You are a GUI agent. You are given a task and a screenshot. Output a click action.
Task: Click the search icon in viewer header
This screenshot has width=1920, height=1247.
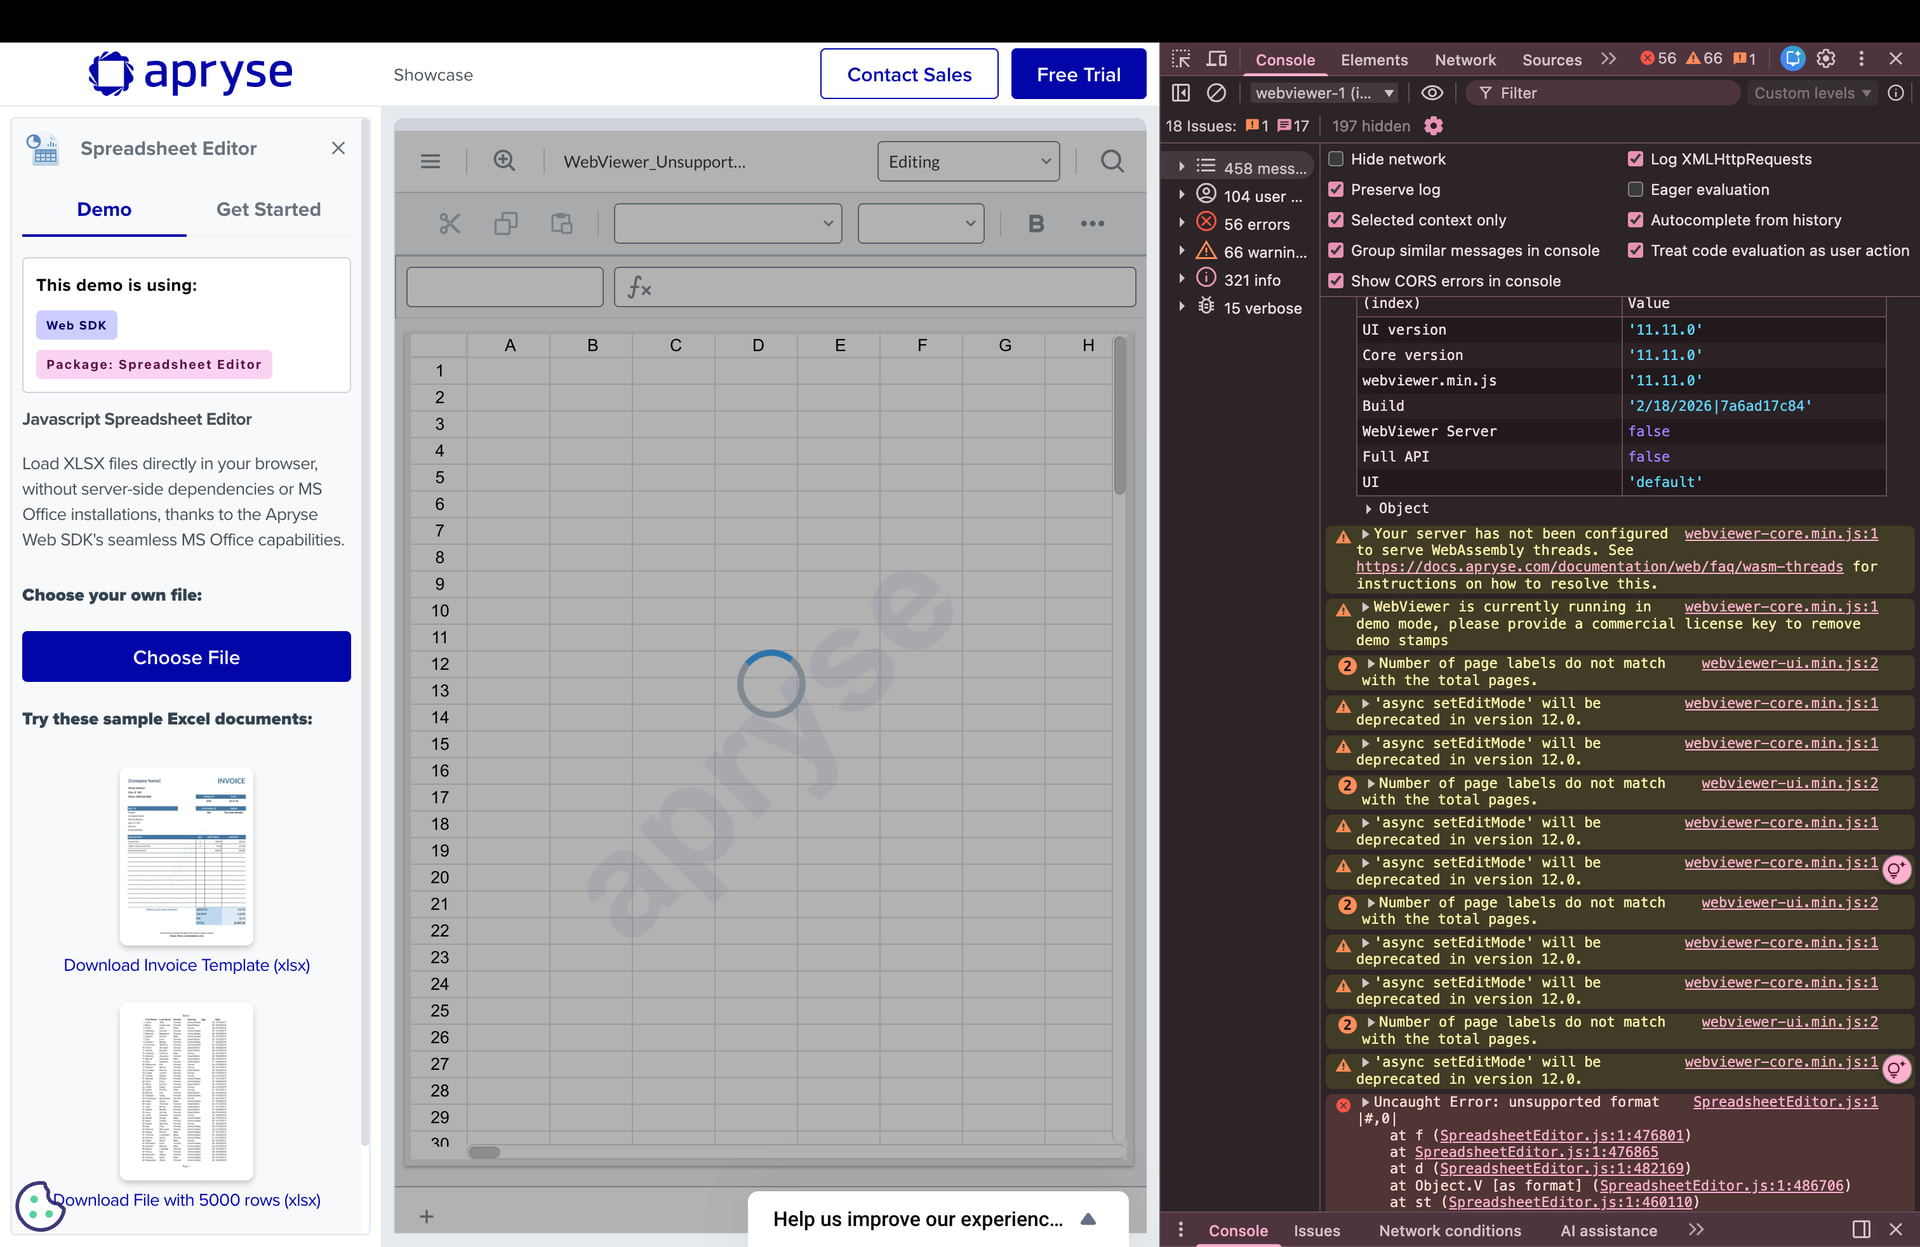(x=1112, y=161)
